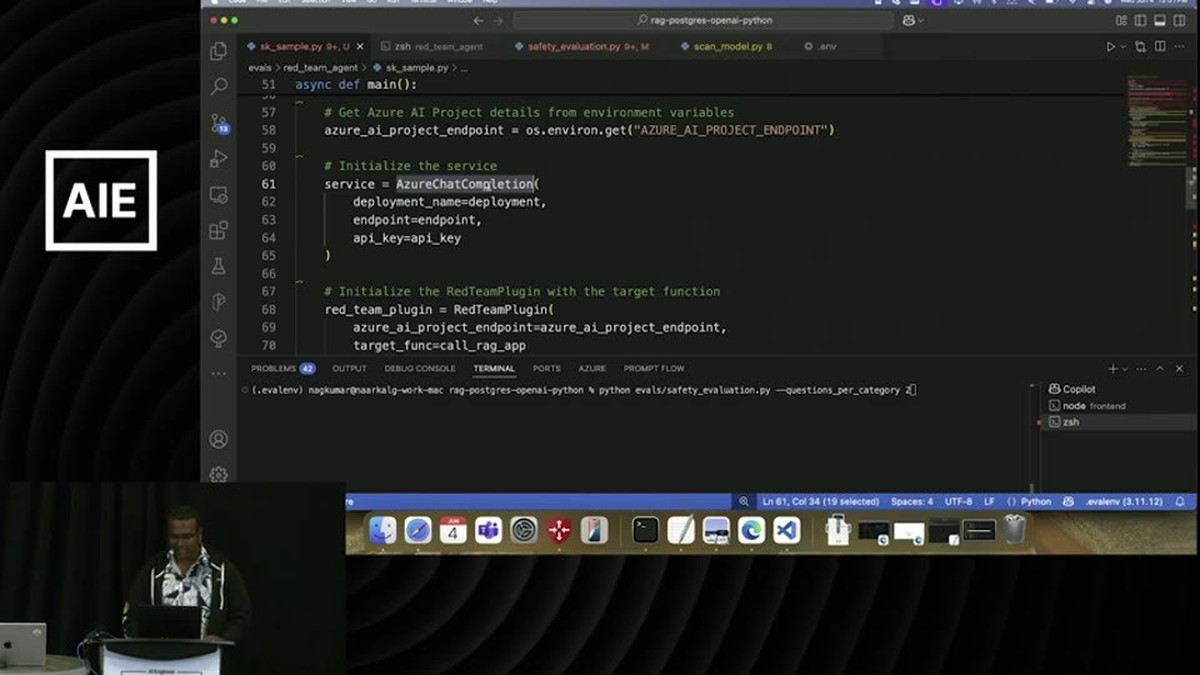
Task: Switch to the safety_evaluation.py editor tab
Action: [581, 46]
